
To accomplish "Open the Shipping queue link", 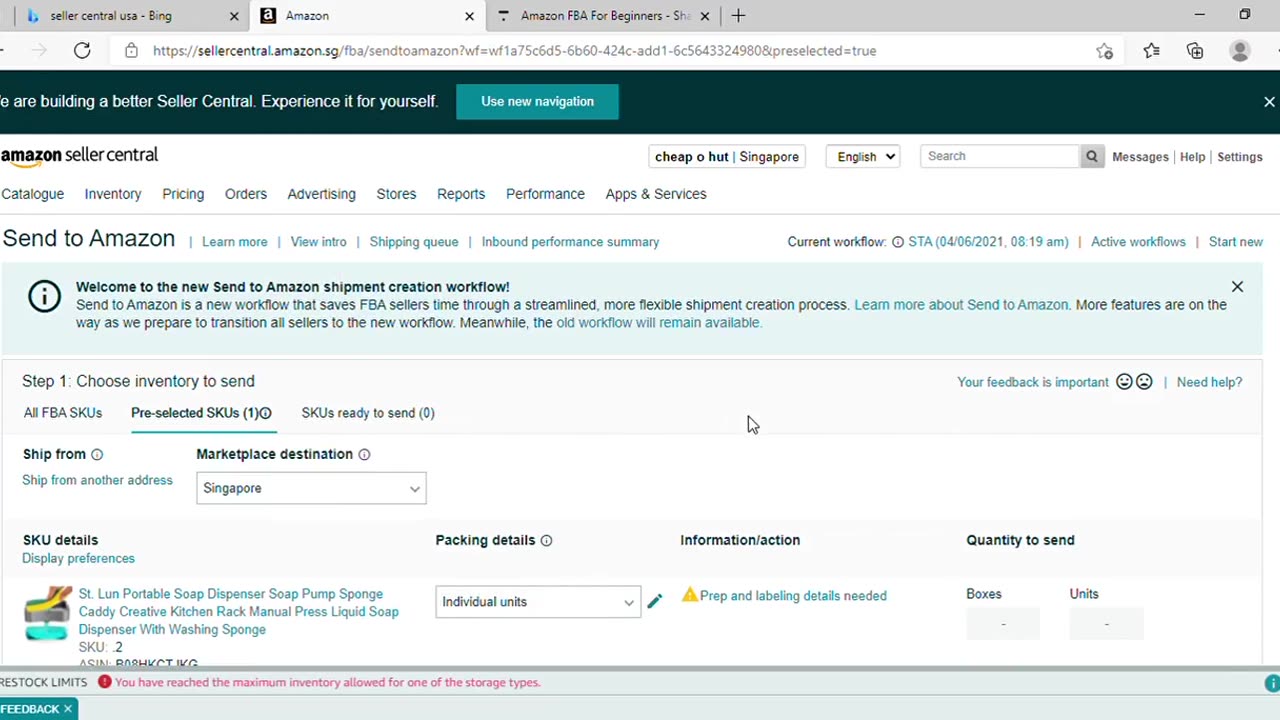I will (x=414, y=242).
